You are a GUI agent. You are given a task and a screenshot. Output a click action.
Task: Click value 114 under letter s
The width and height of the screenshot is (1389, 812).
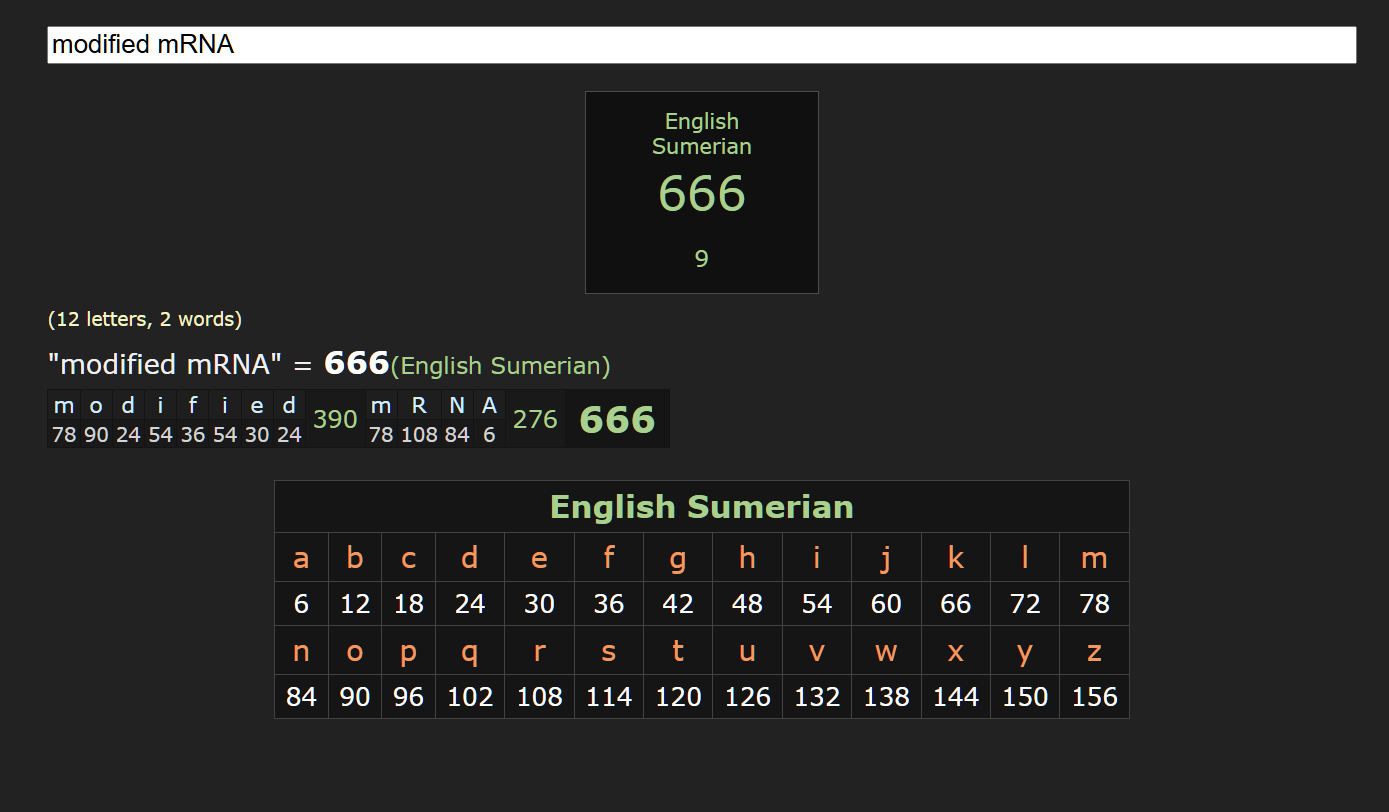tap(609, 697)
